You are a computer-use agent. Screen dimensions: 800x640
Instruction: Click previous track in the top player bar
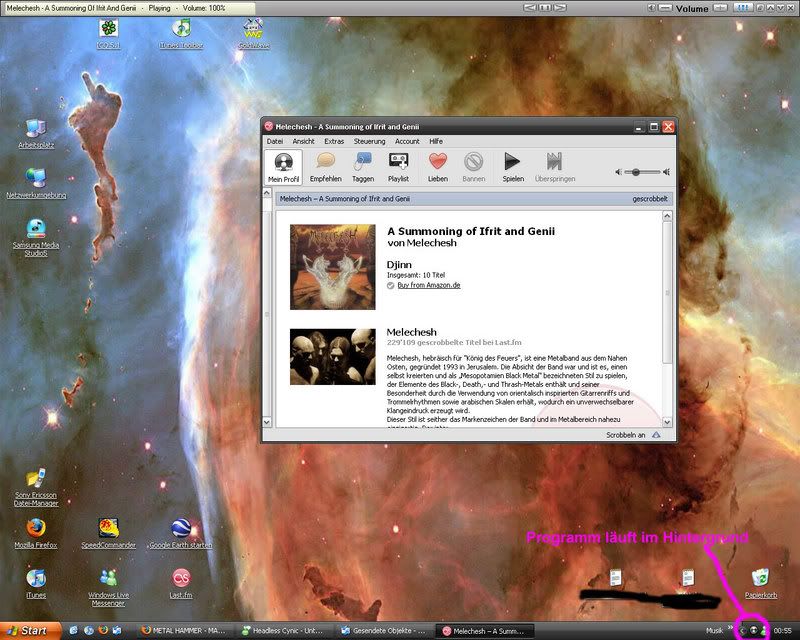(530, 8)
